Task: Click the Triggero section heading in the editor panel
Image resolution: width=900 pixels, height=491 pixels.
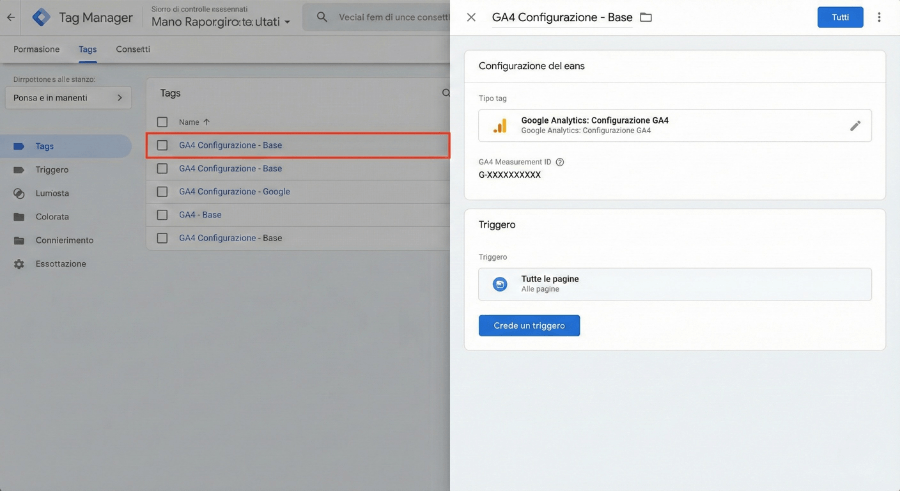Action: click(x=497, y=225)
